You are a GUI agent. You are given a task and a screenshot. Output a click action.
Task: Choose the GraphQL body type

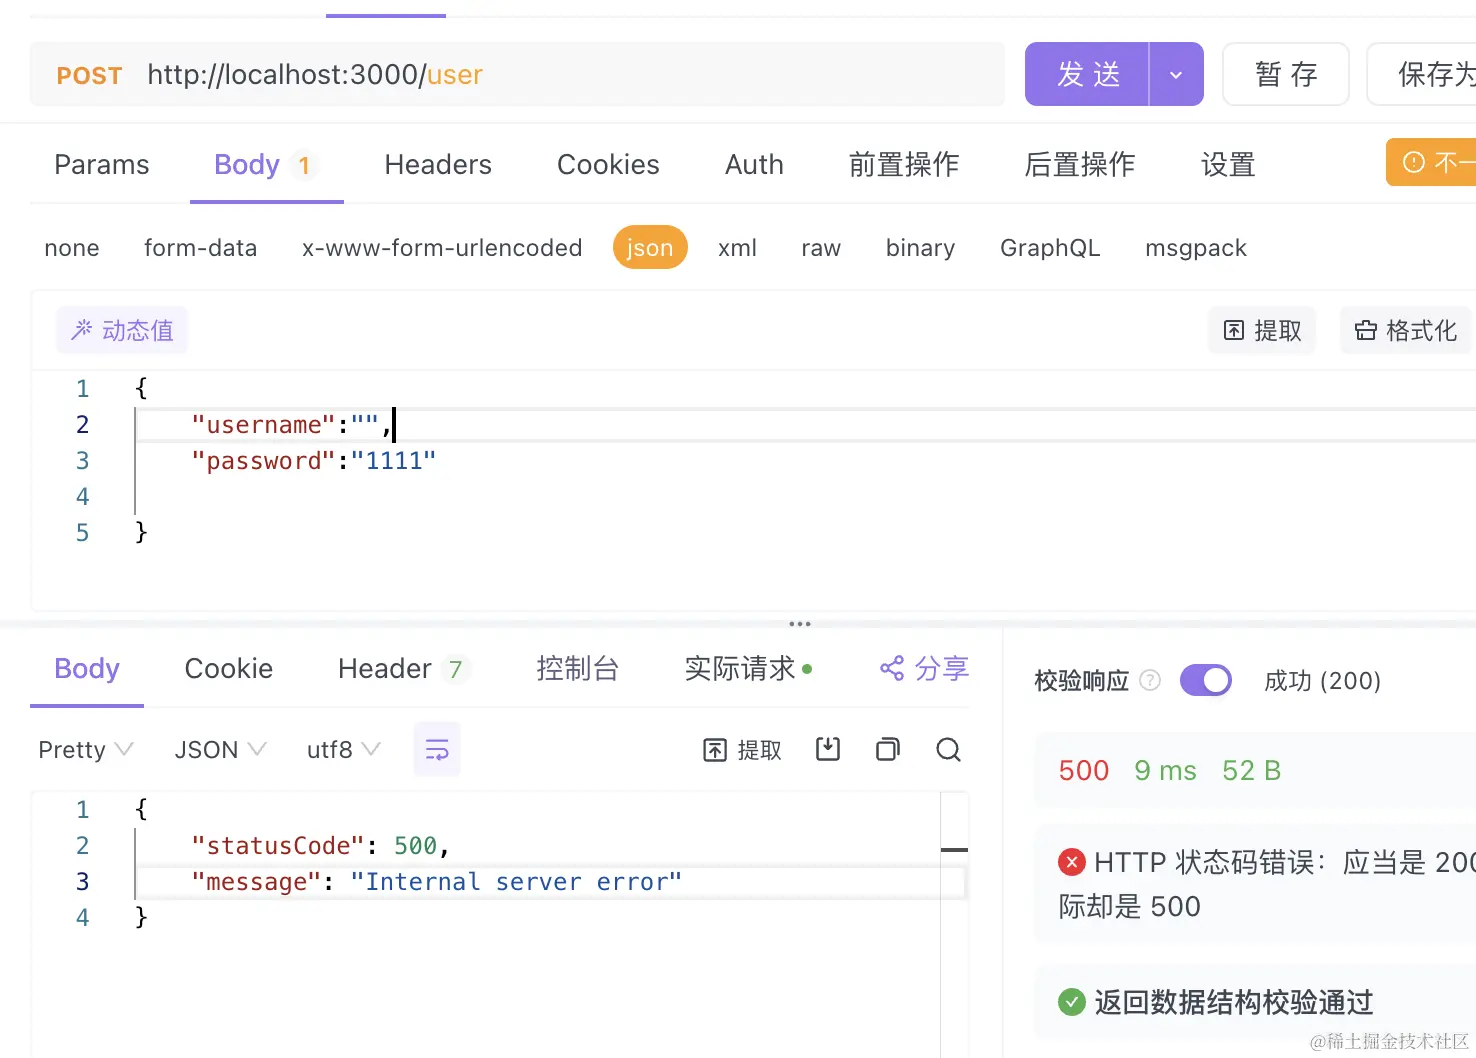coord(1050,248)
